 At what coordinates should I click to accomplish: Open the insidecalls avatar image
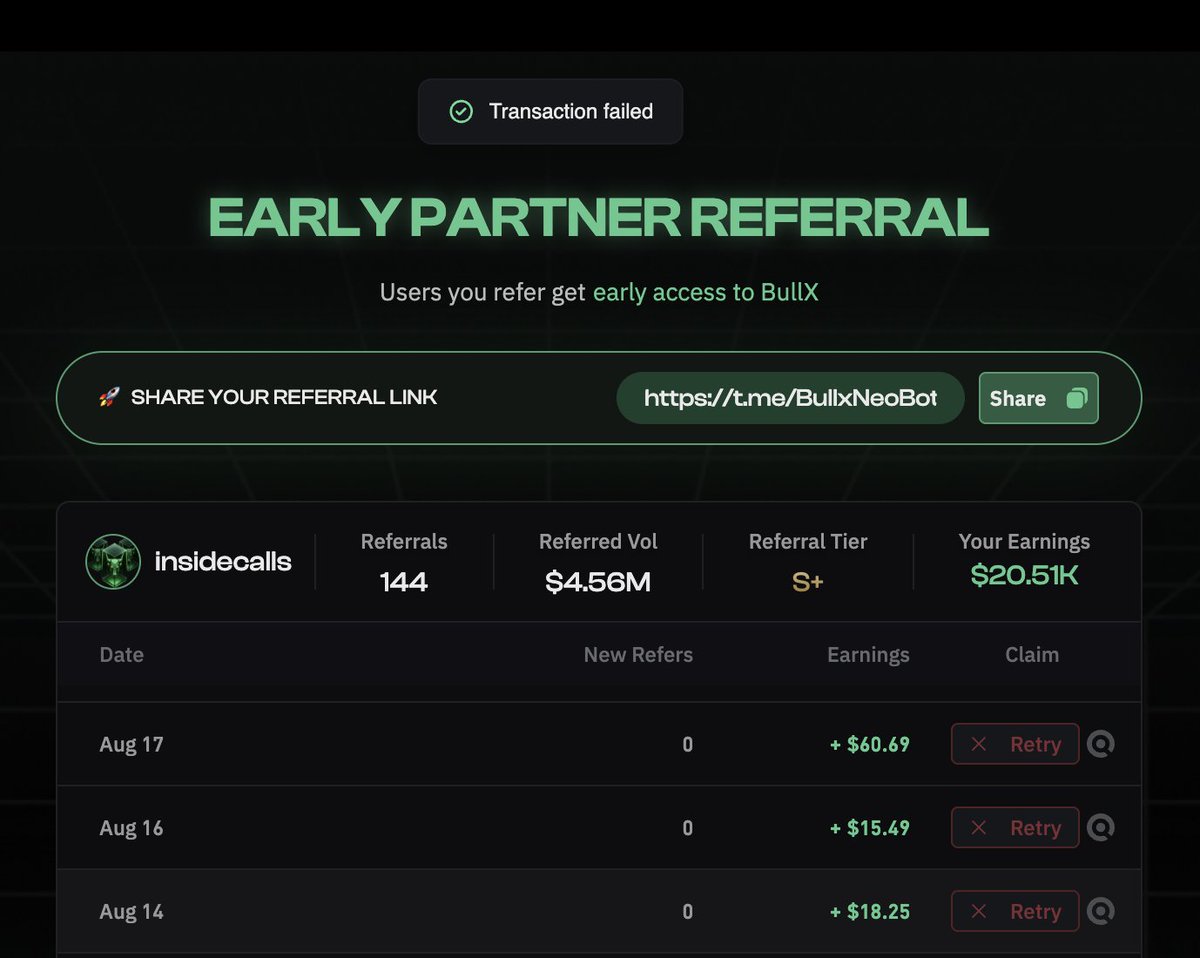pyautogui.click(x=113, y=561)
